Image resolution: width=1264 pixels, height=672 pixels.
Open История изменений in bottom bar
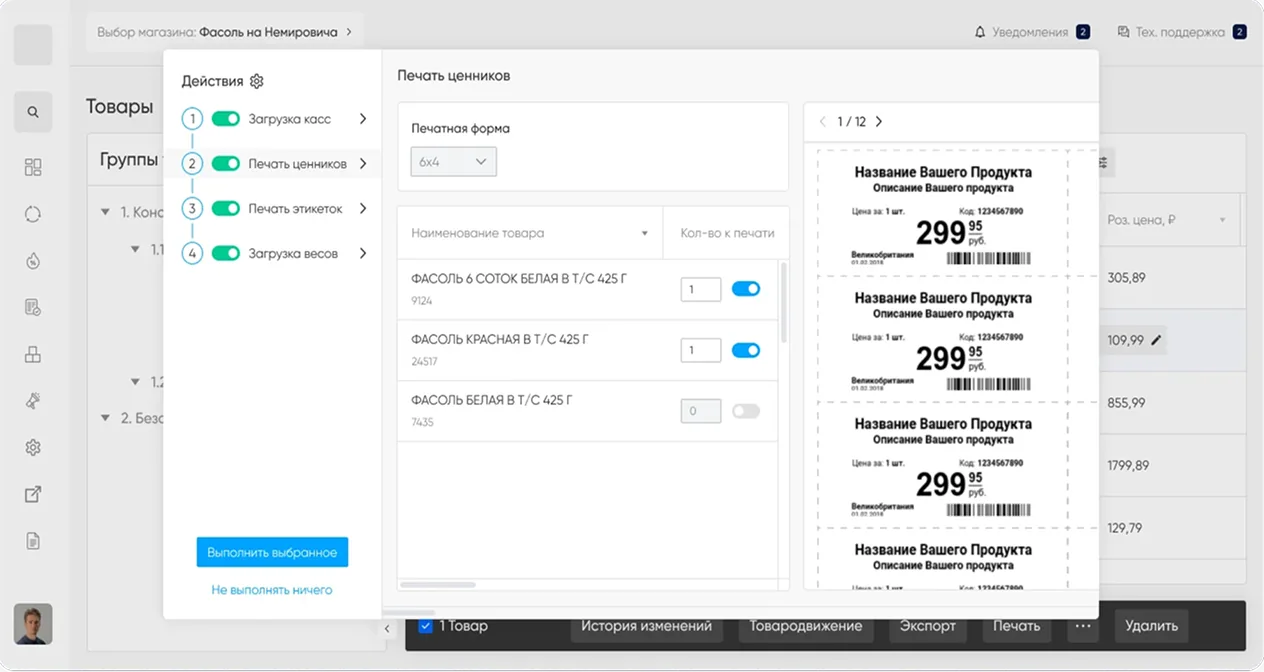[647, 626]
